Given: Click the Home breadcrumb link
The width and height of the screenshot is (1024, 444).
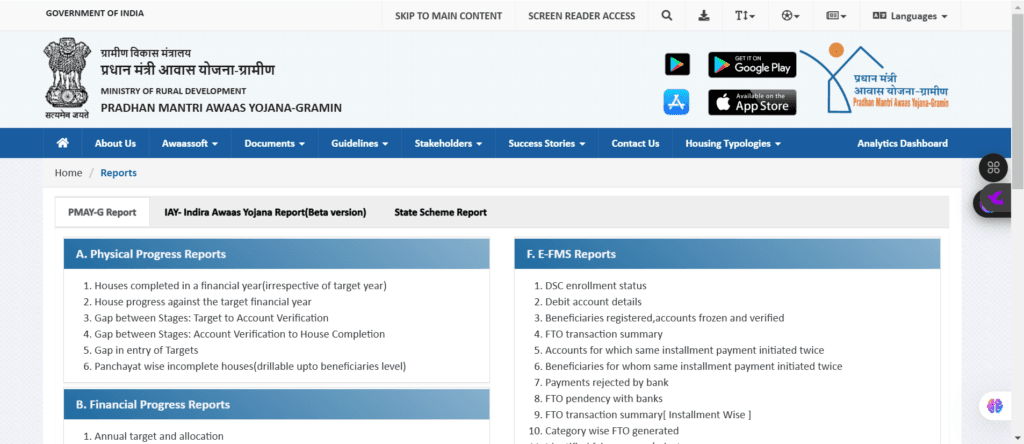Looking at the screenshot, I should (x=68, y=173).
